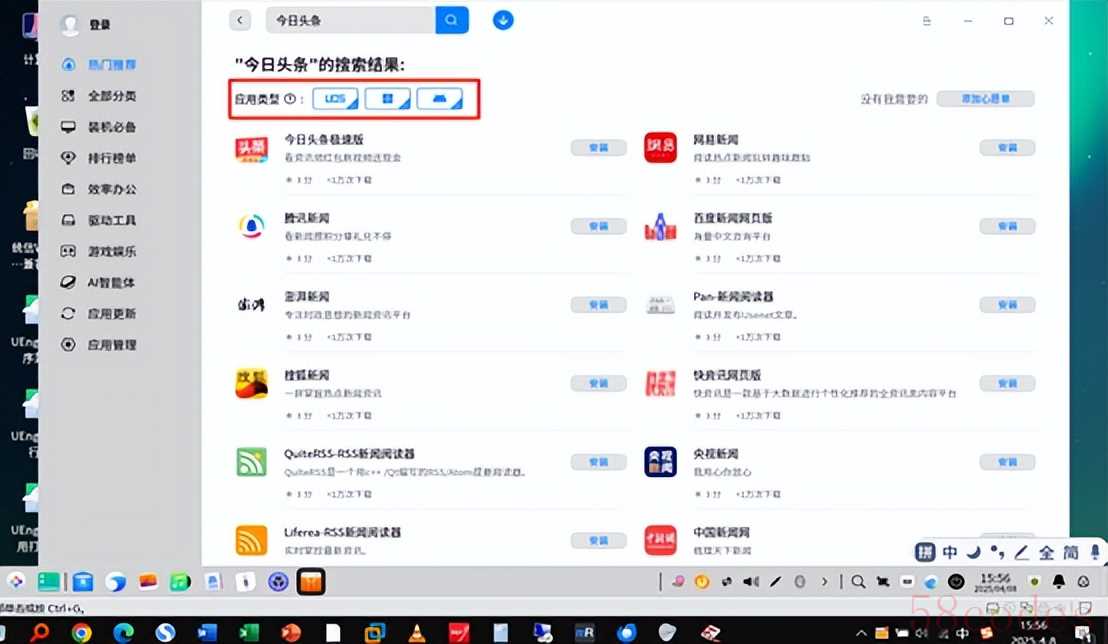Open the bell notification icon in UOS tray
The image size is (1108, 644).
tap(1059, 582)
